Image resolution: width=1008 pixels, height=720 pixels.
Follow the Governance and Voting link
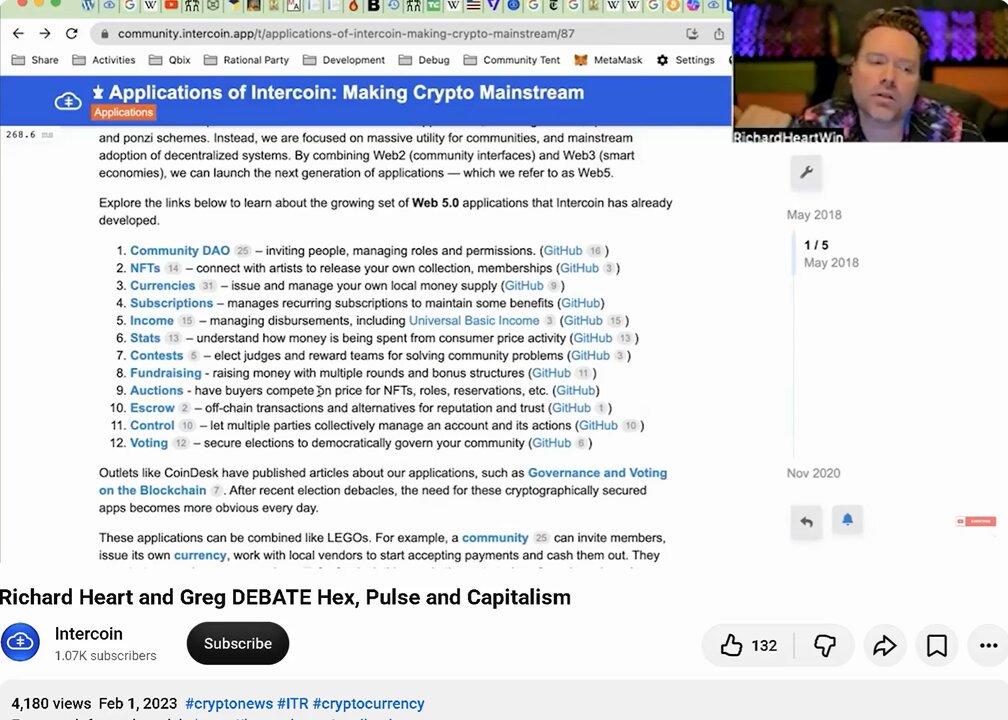(383, 482)
